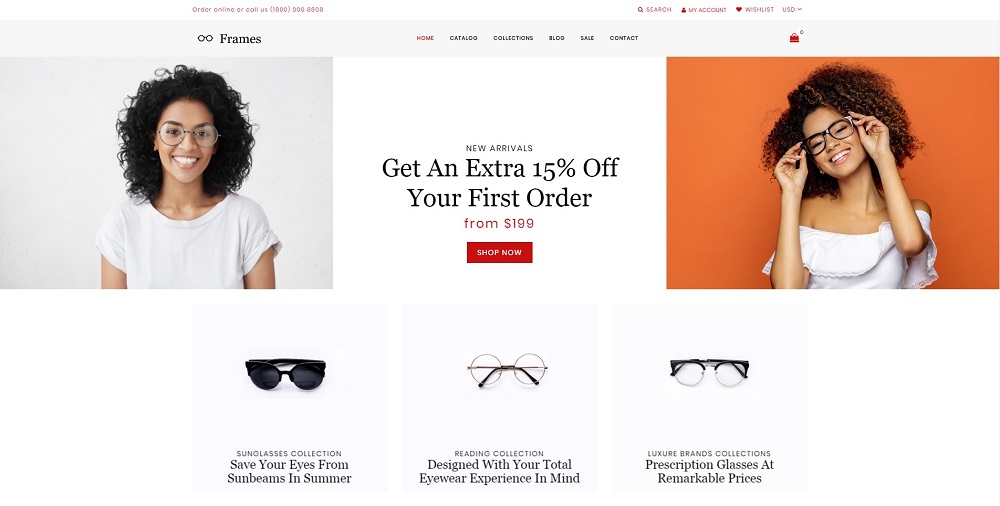
Task: Open Prescription Glasses At Remarkable Prices heading
Action: tap(709, 472)
